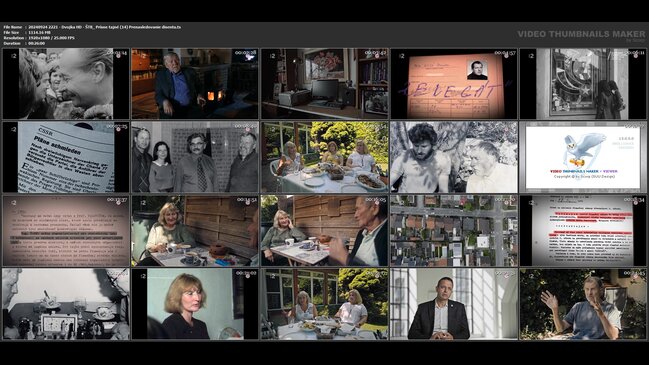Open the CSSR newspaper clipping thumbnail
649x365 pixels.
(66, 157)
